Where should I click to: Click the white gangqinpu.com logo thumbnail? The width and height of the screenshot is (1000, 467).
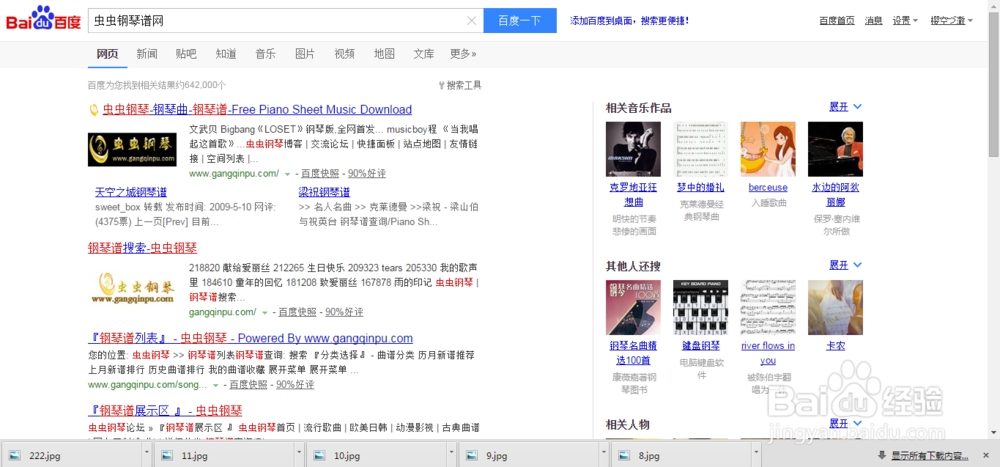click(132, 288)
